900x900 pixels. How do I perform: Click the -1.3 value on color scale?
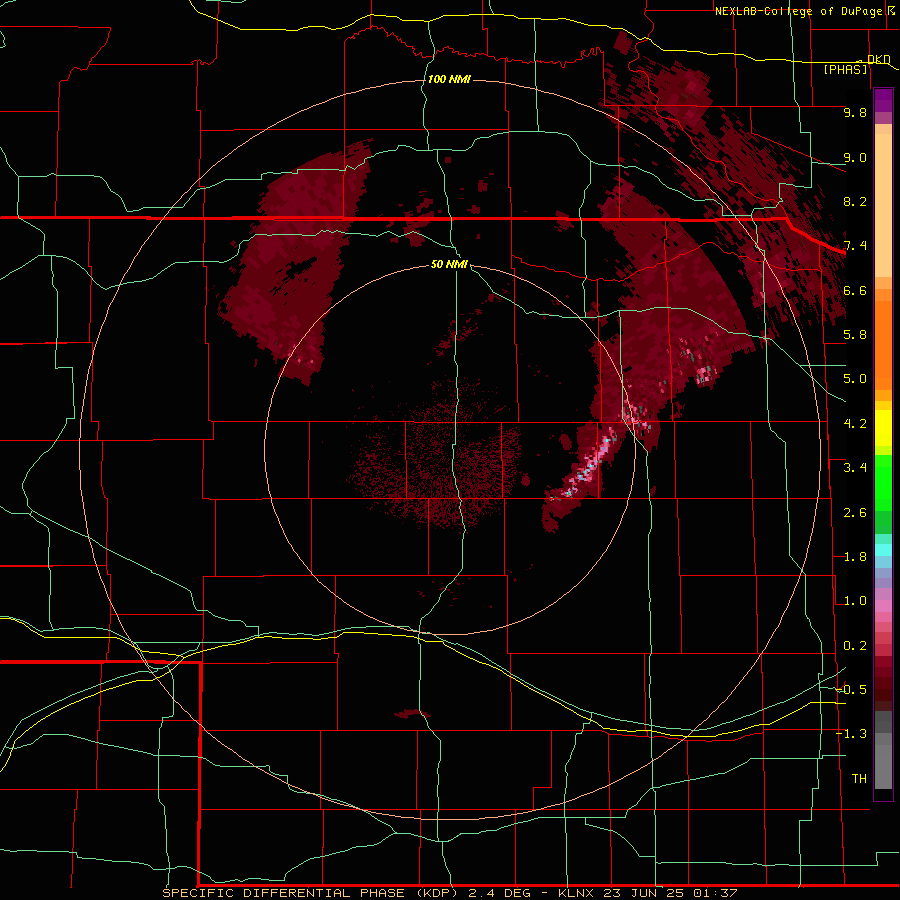point(852,734)
